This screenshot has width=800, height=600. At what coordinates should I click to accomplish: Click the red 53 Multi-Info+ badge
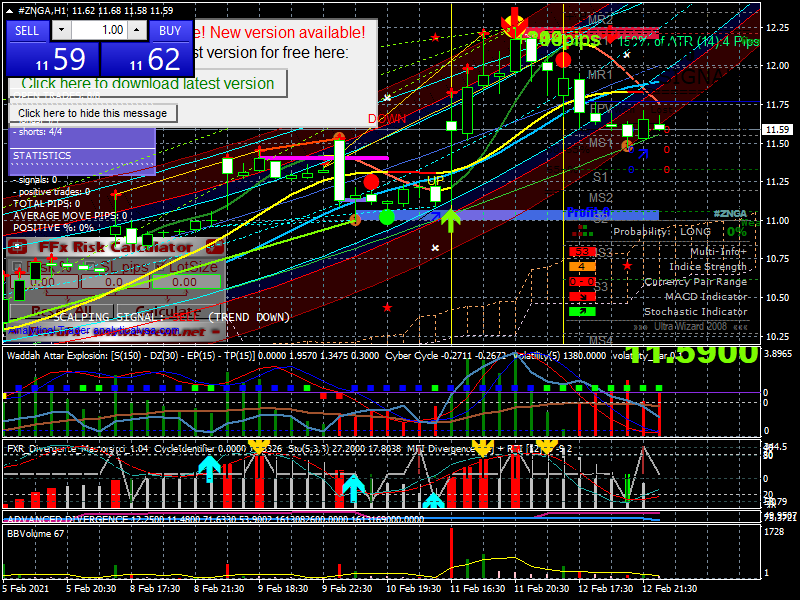coord(582,252)
